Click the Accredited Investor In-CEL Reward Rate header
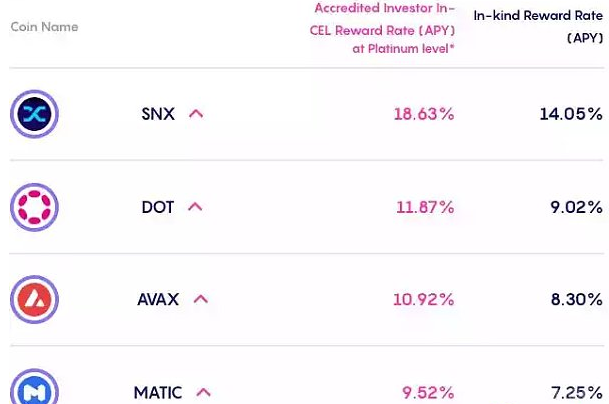 382,29
